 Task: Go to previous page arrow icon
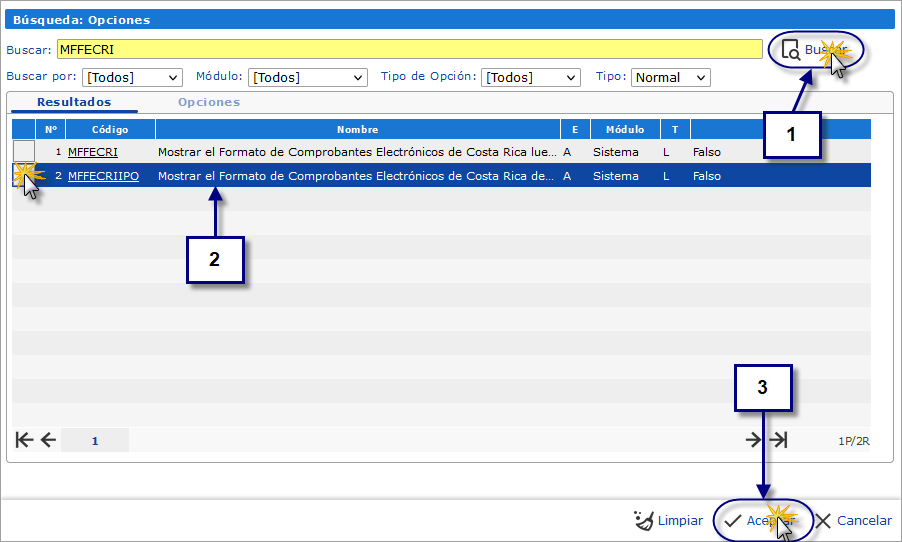[48, 440]
